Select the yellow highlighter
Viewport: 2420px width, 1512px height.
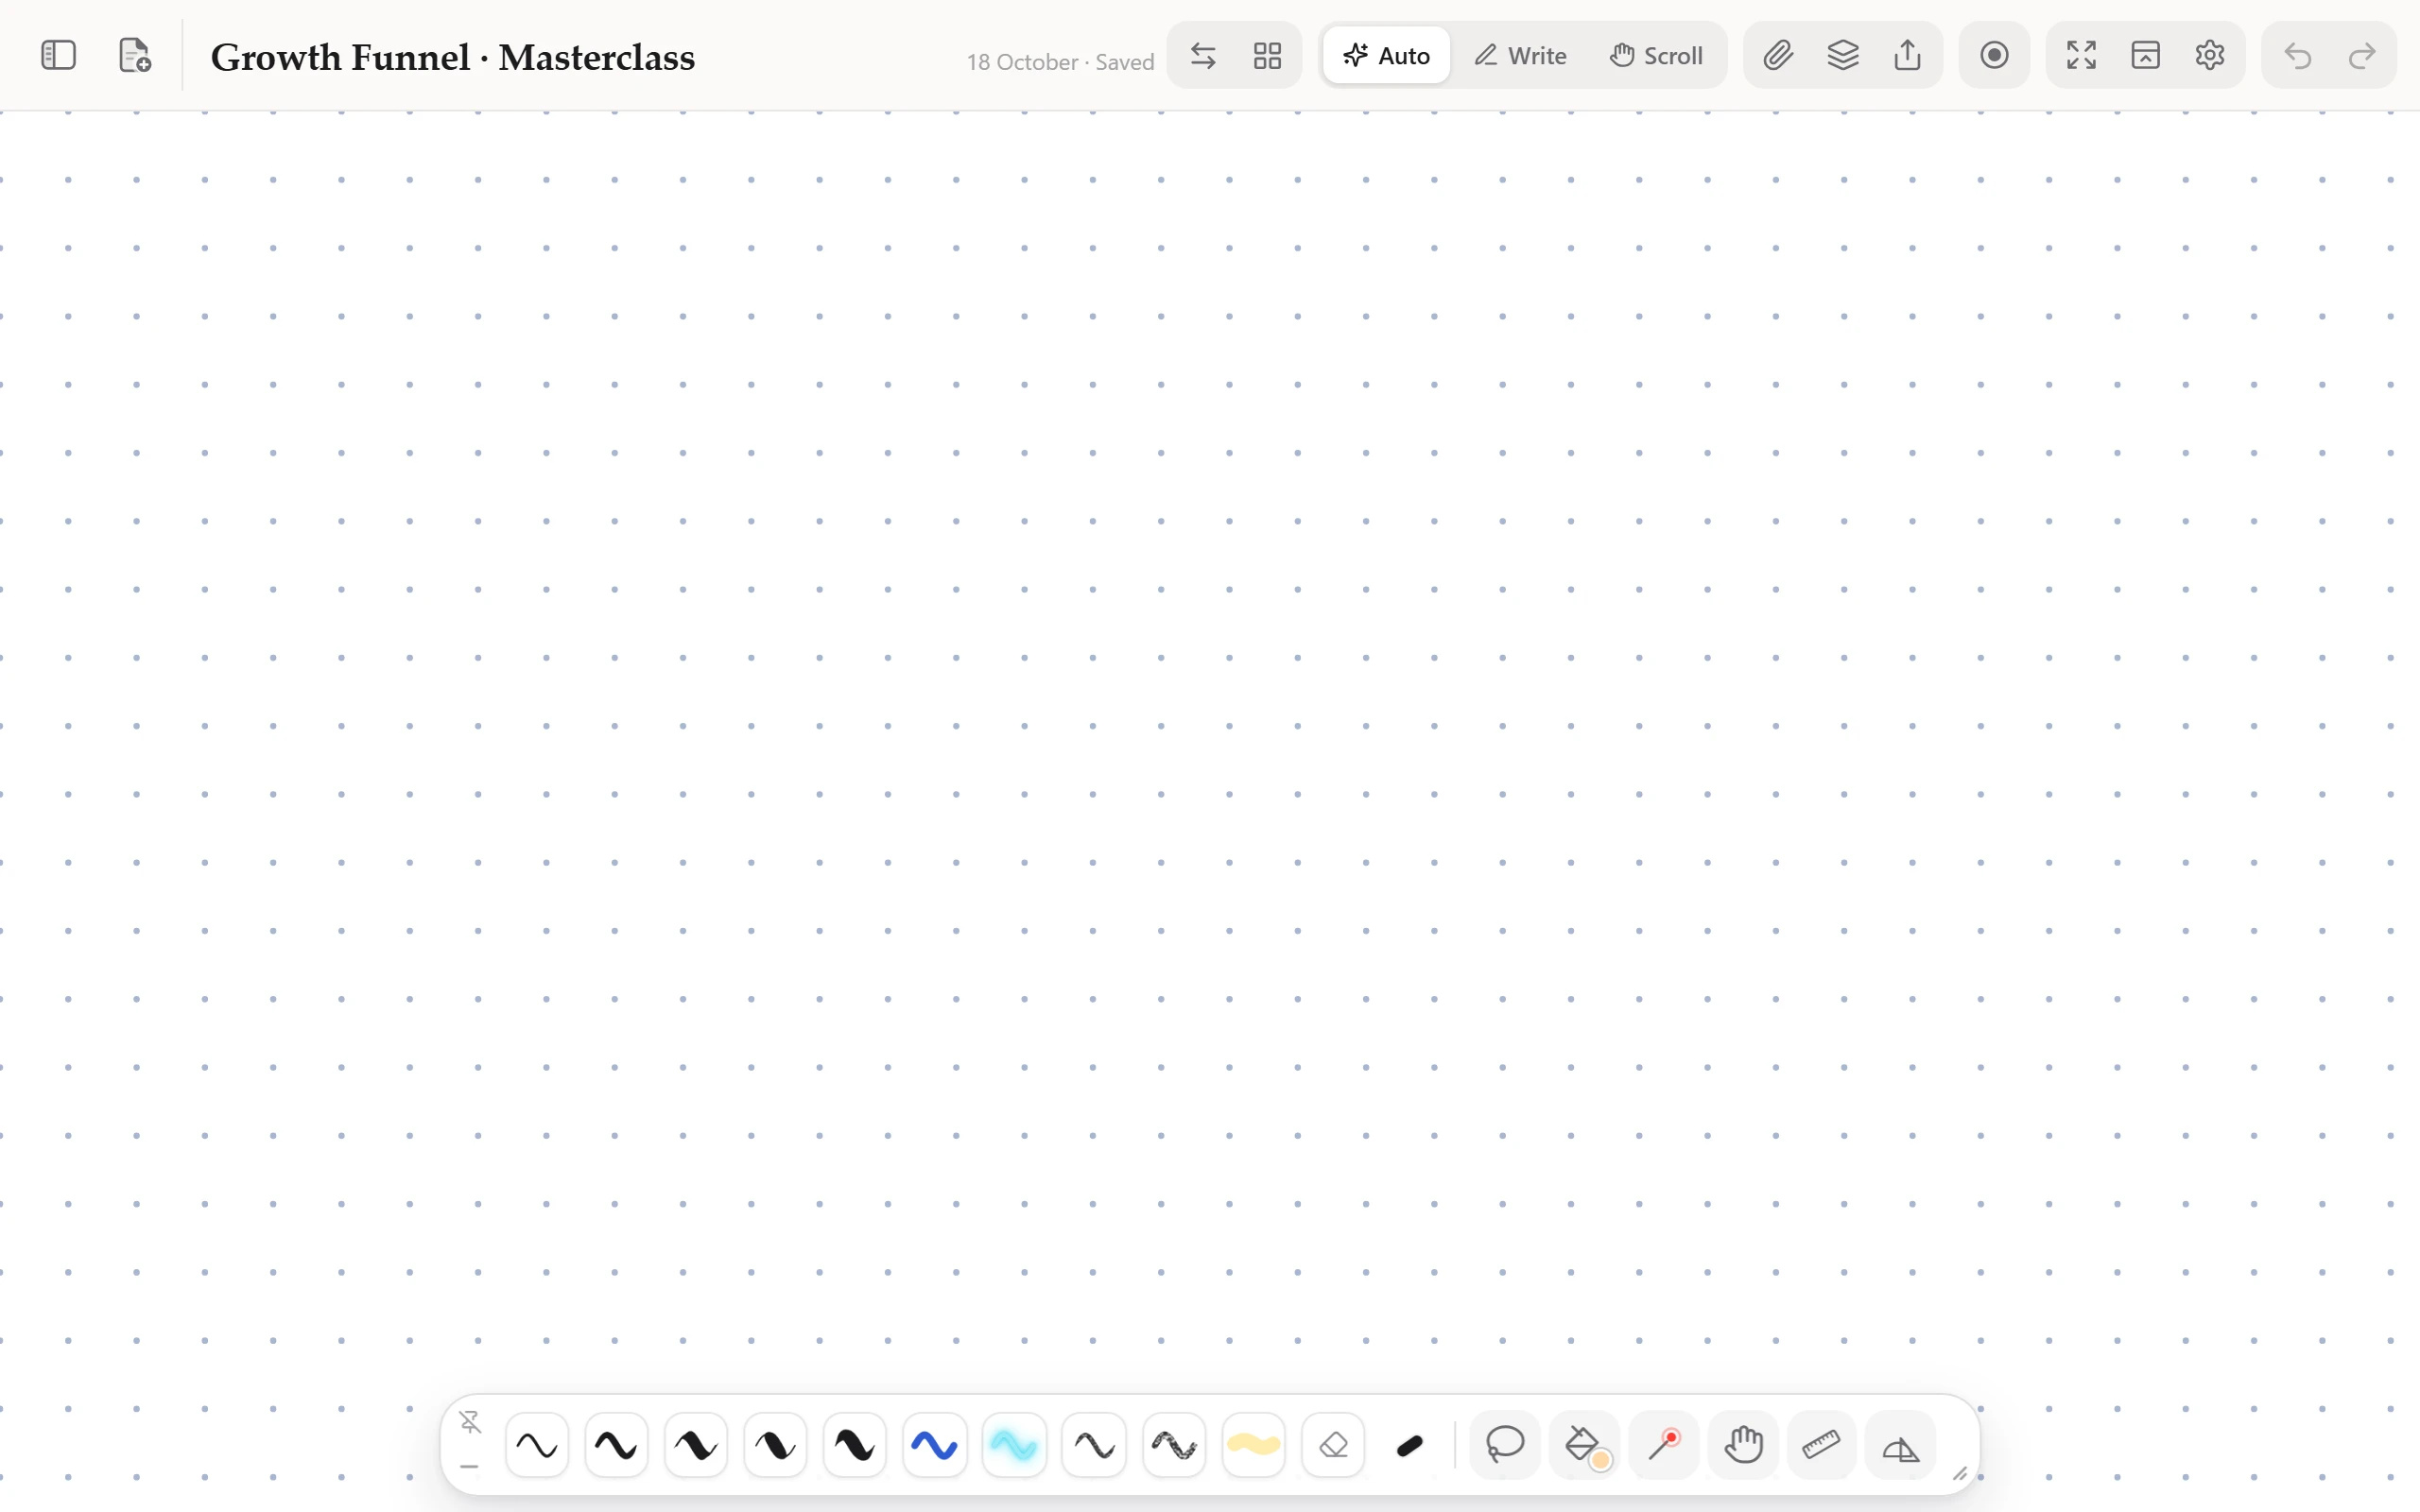pos(1253,1445)
